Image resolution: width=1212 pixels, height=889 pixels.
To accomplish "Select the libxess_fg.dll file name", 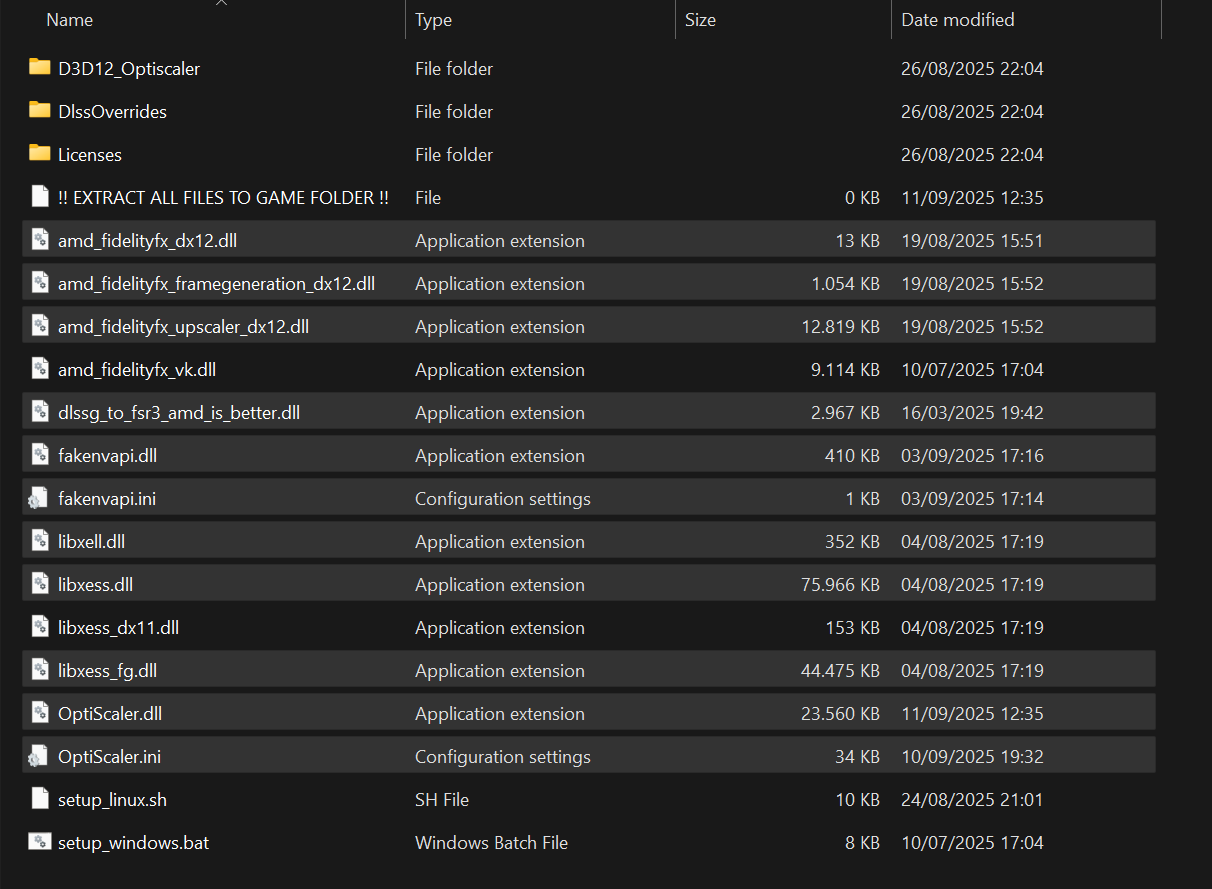I will [x=107, y=670].
